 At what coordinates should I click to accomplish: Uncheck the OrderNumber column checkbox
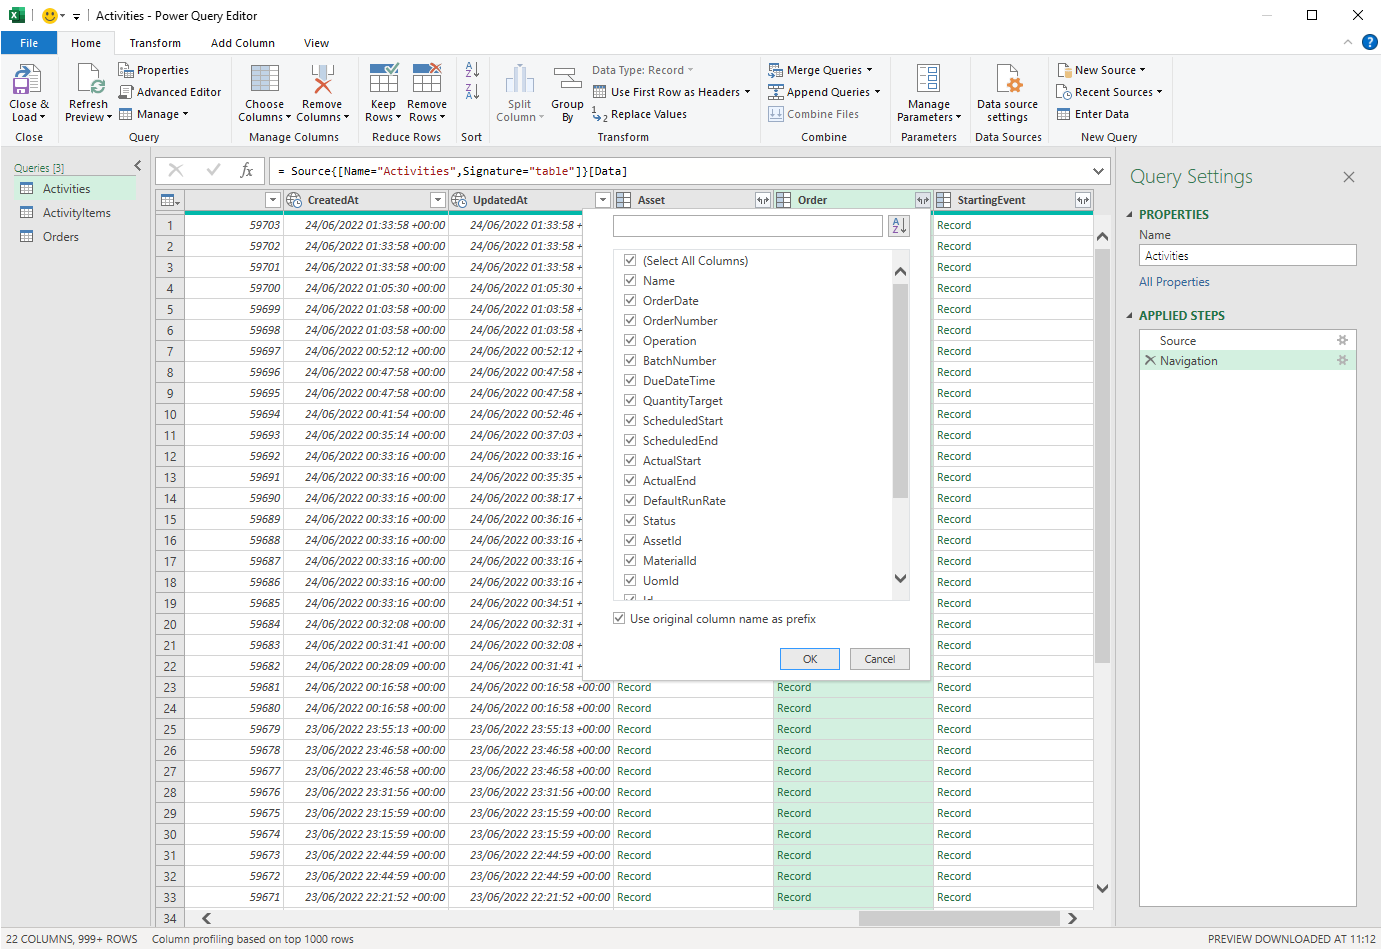tap(630, 320)
